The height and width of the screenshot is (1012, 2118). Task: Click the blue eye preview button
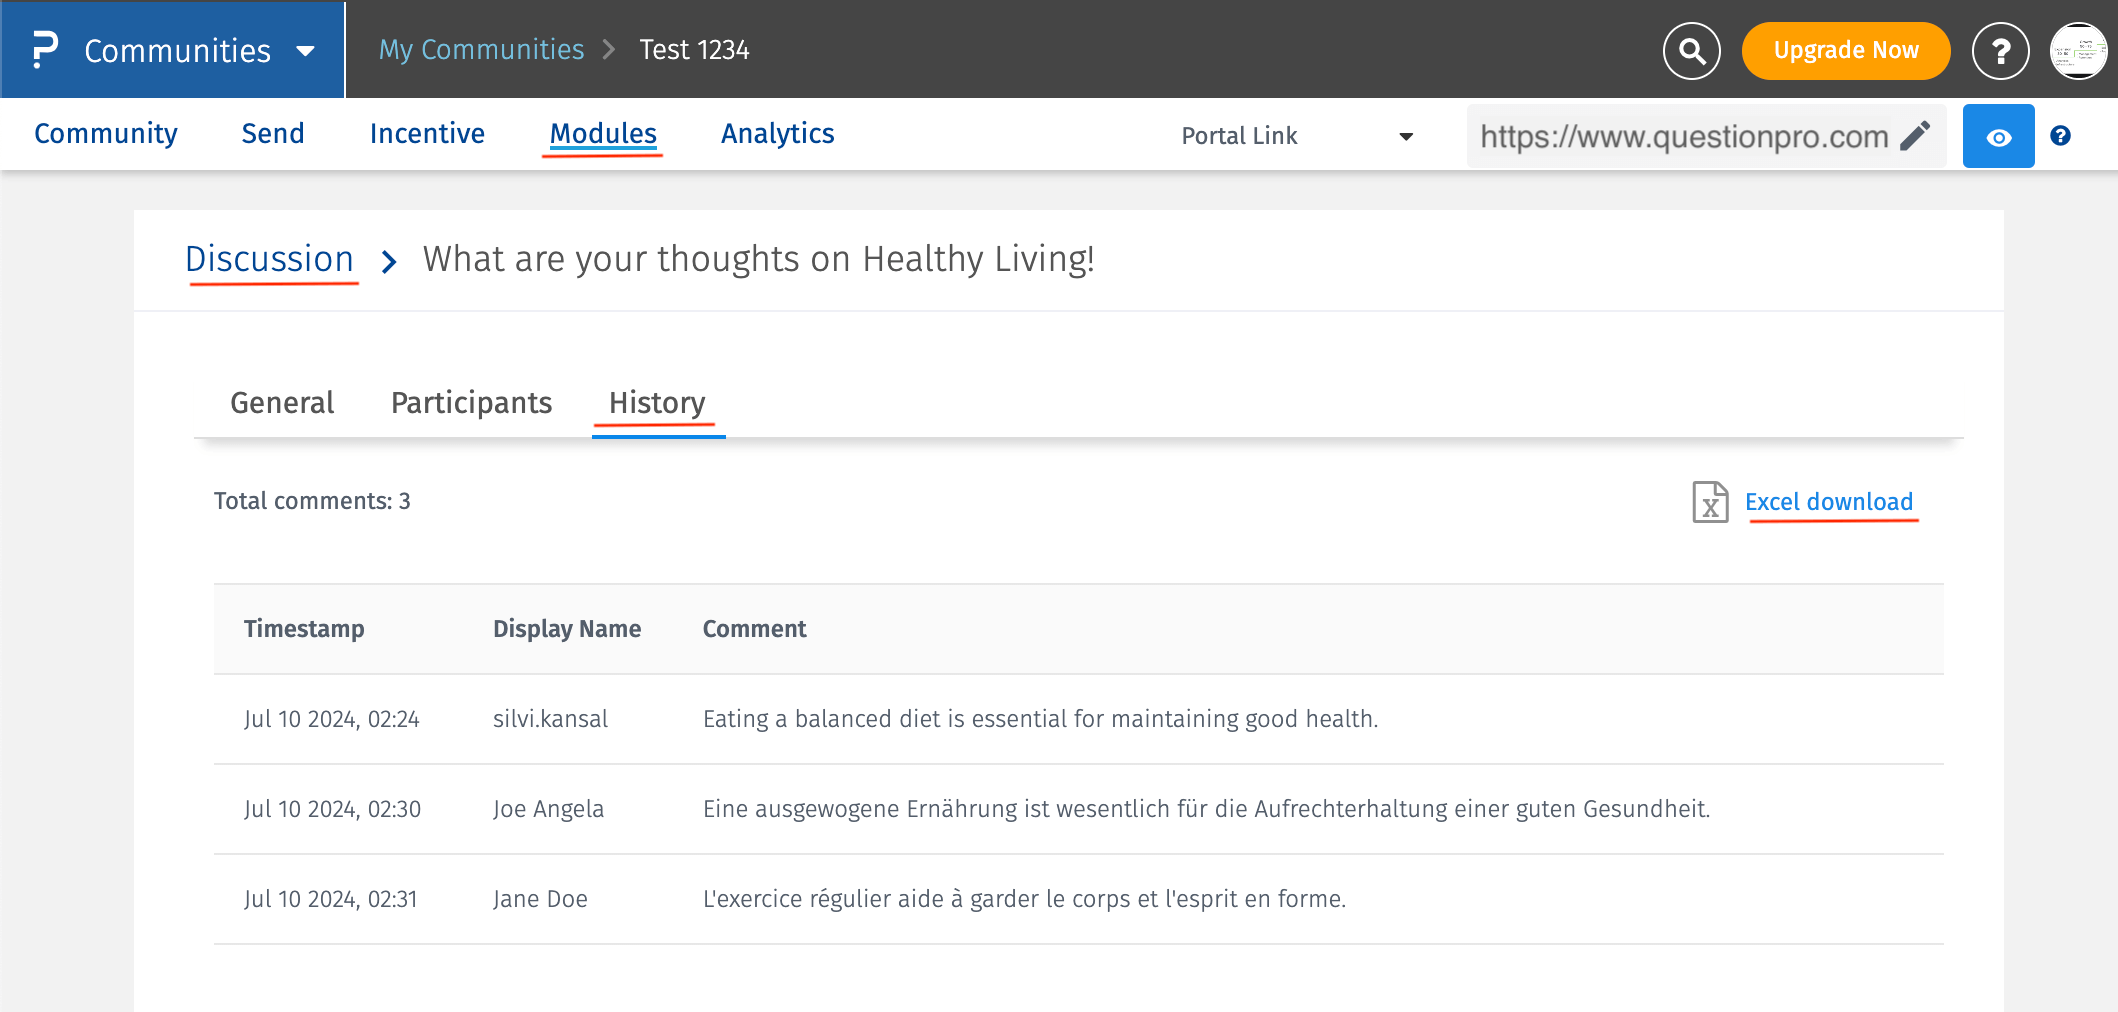click(1998, 136)
